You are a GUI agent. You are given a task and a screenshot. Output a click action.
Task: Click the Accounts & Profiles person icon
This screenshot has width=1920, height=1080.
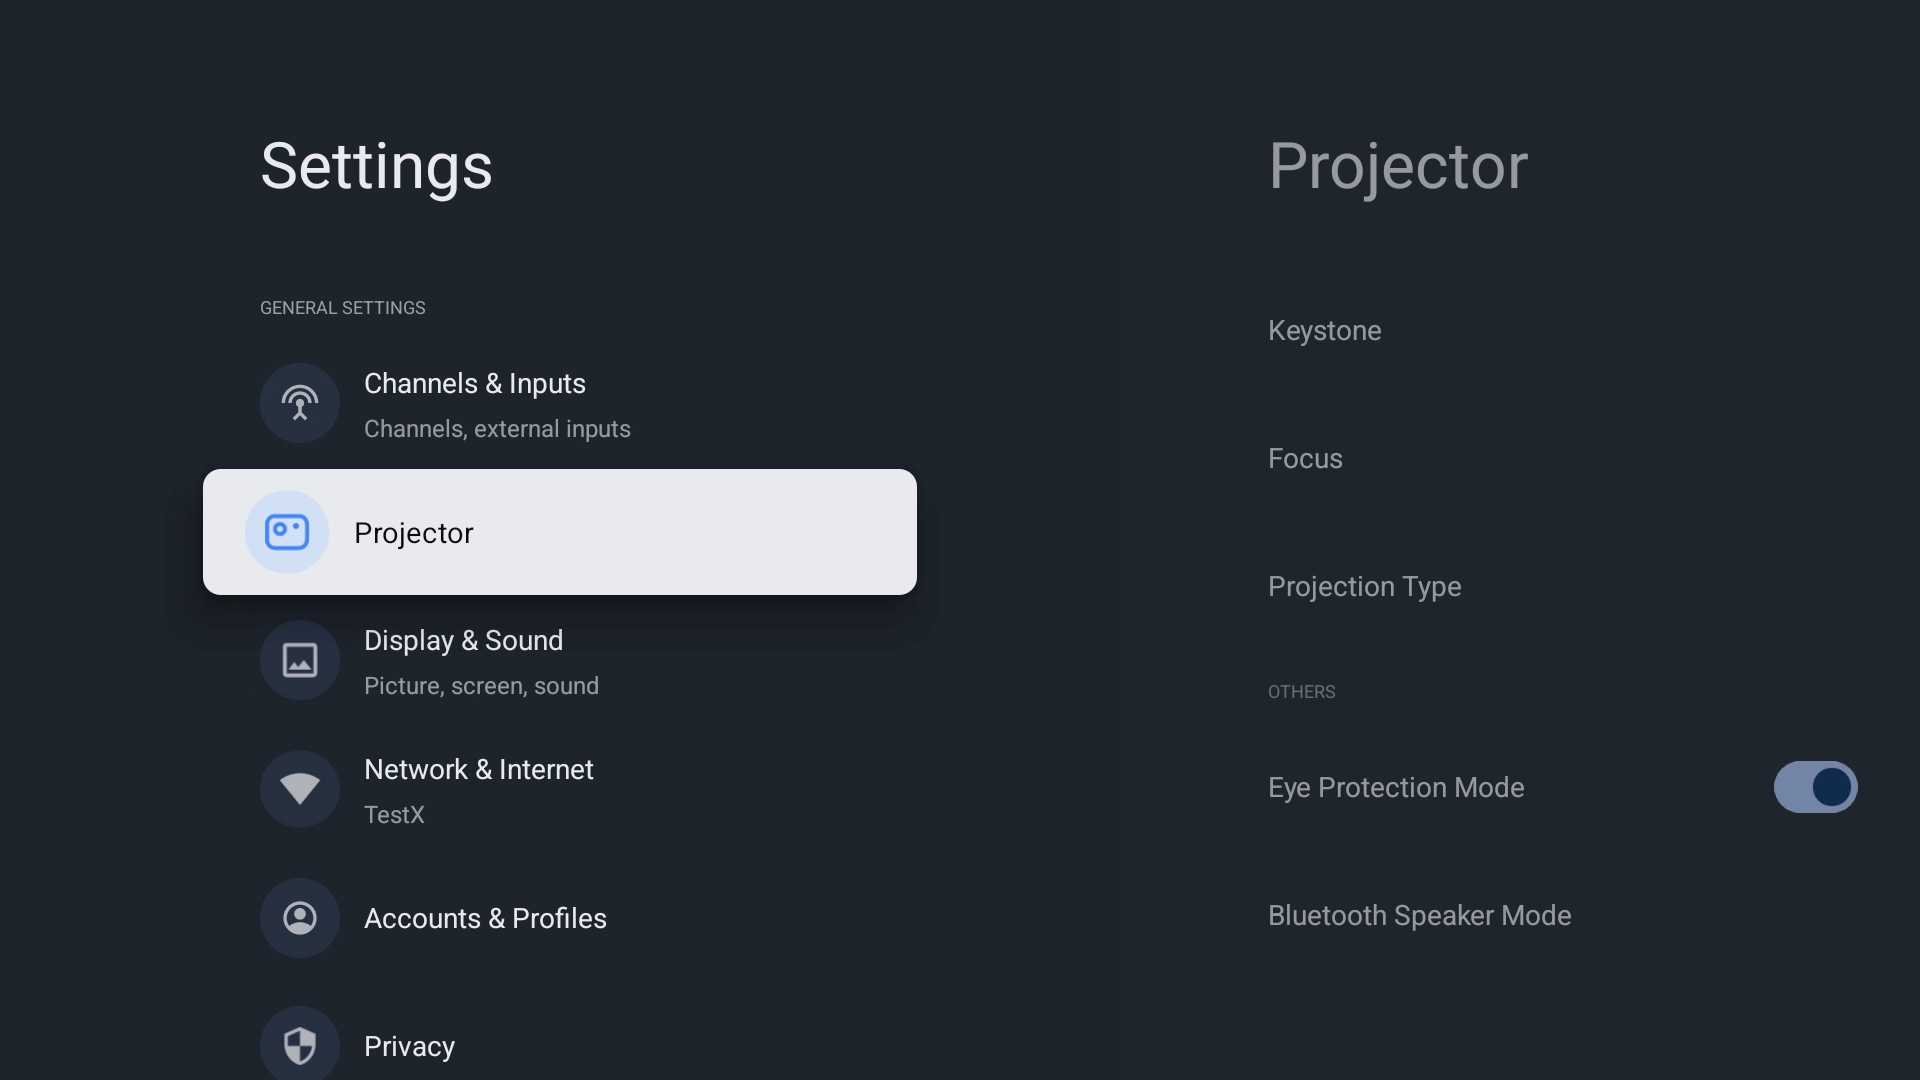click(299, 918)
